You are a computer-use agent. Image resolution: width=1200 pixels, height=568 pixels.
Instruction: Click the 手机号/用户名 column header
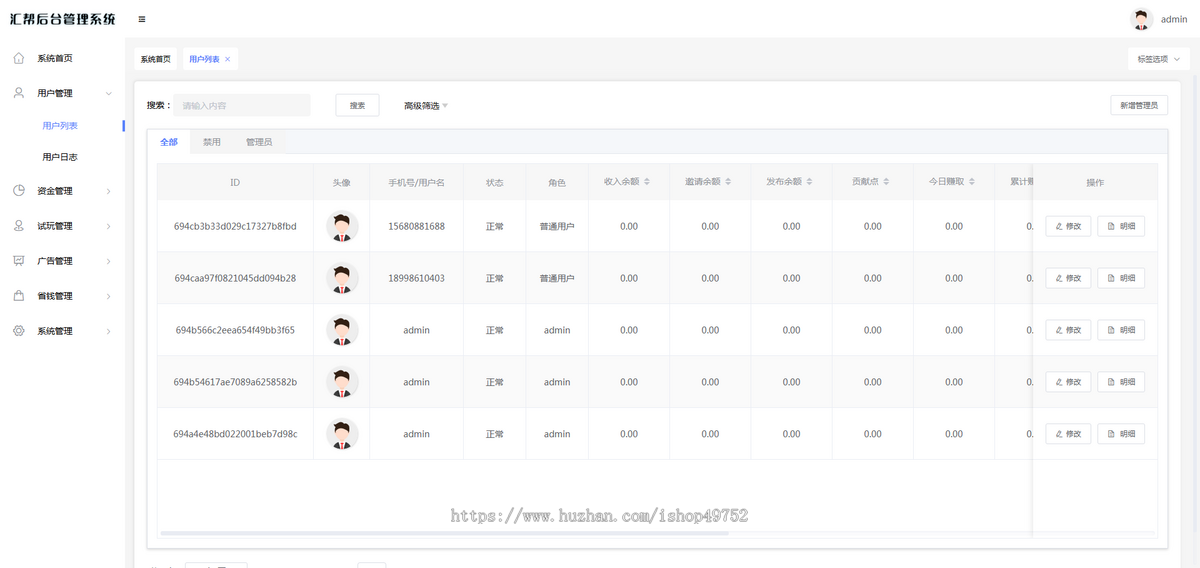tap(416, 183)
